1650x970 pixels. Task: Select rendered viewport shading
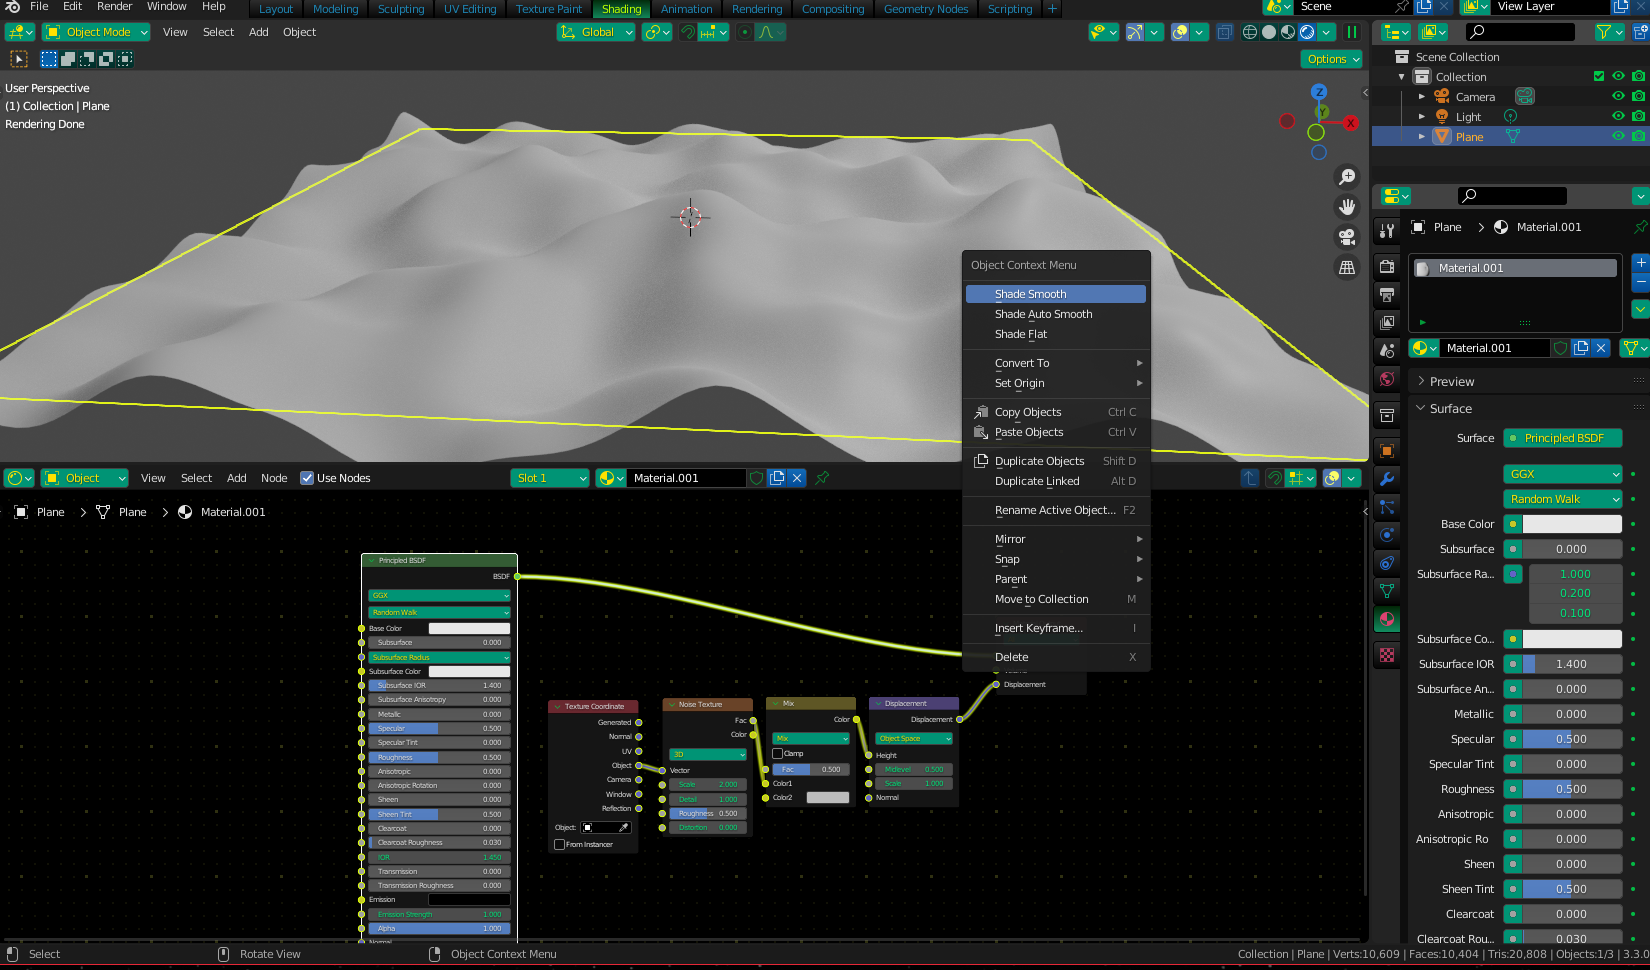click(1307, 32)
